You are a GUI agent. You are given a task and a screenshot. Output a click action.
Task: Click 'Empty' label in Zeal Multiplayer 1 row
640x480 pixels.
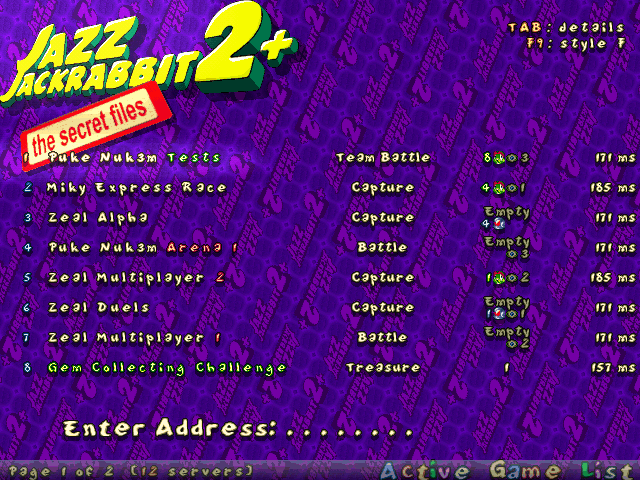click(x=507, y=332)
